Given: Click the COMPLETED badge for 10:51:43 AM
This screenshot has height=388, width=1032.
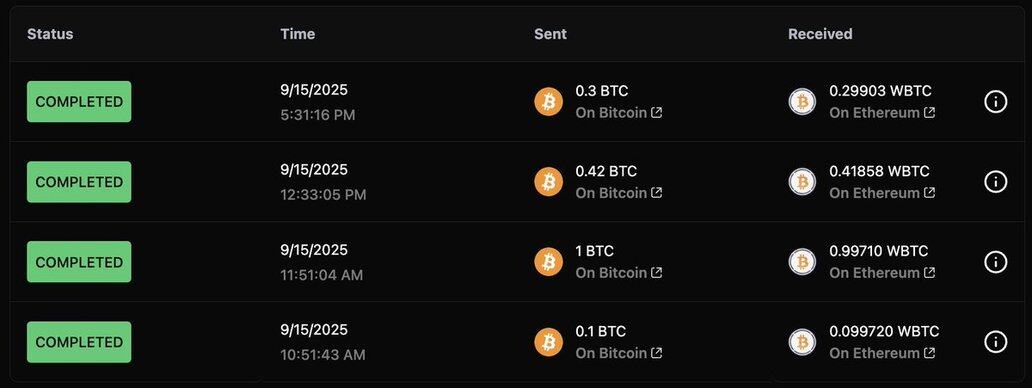Looking at the screenshot, I should coord(79,342).
